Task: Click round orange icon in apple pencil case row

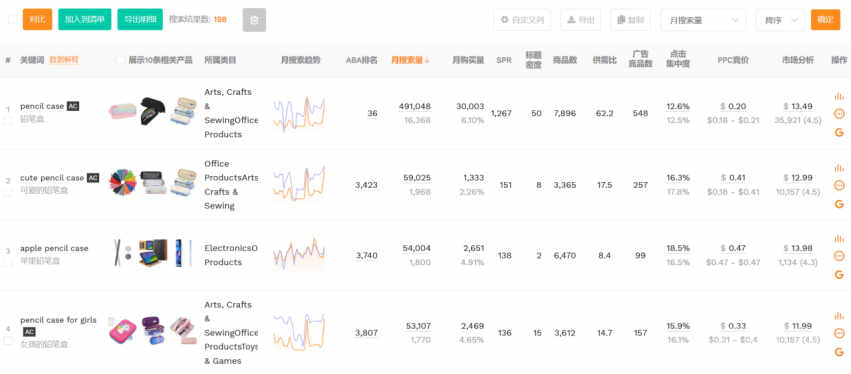Action: click(839, 256)
